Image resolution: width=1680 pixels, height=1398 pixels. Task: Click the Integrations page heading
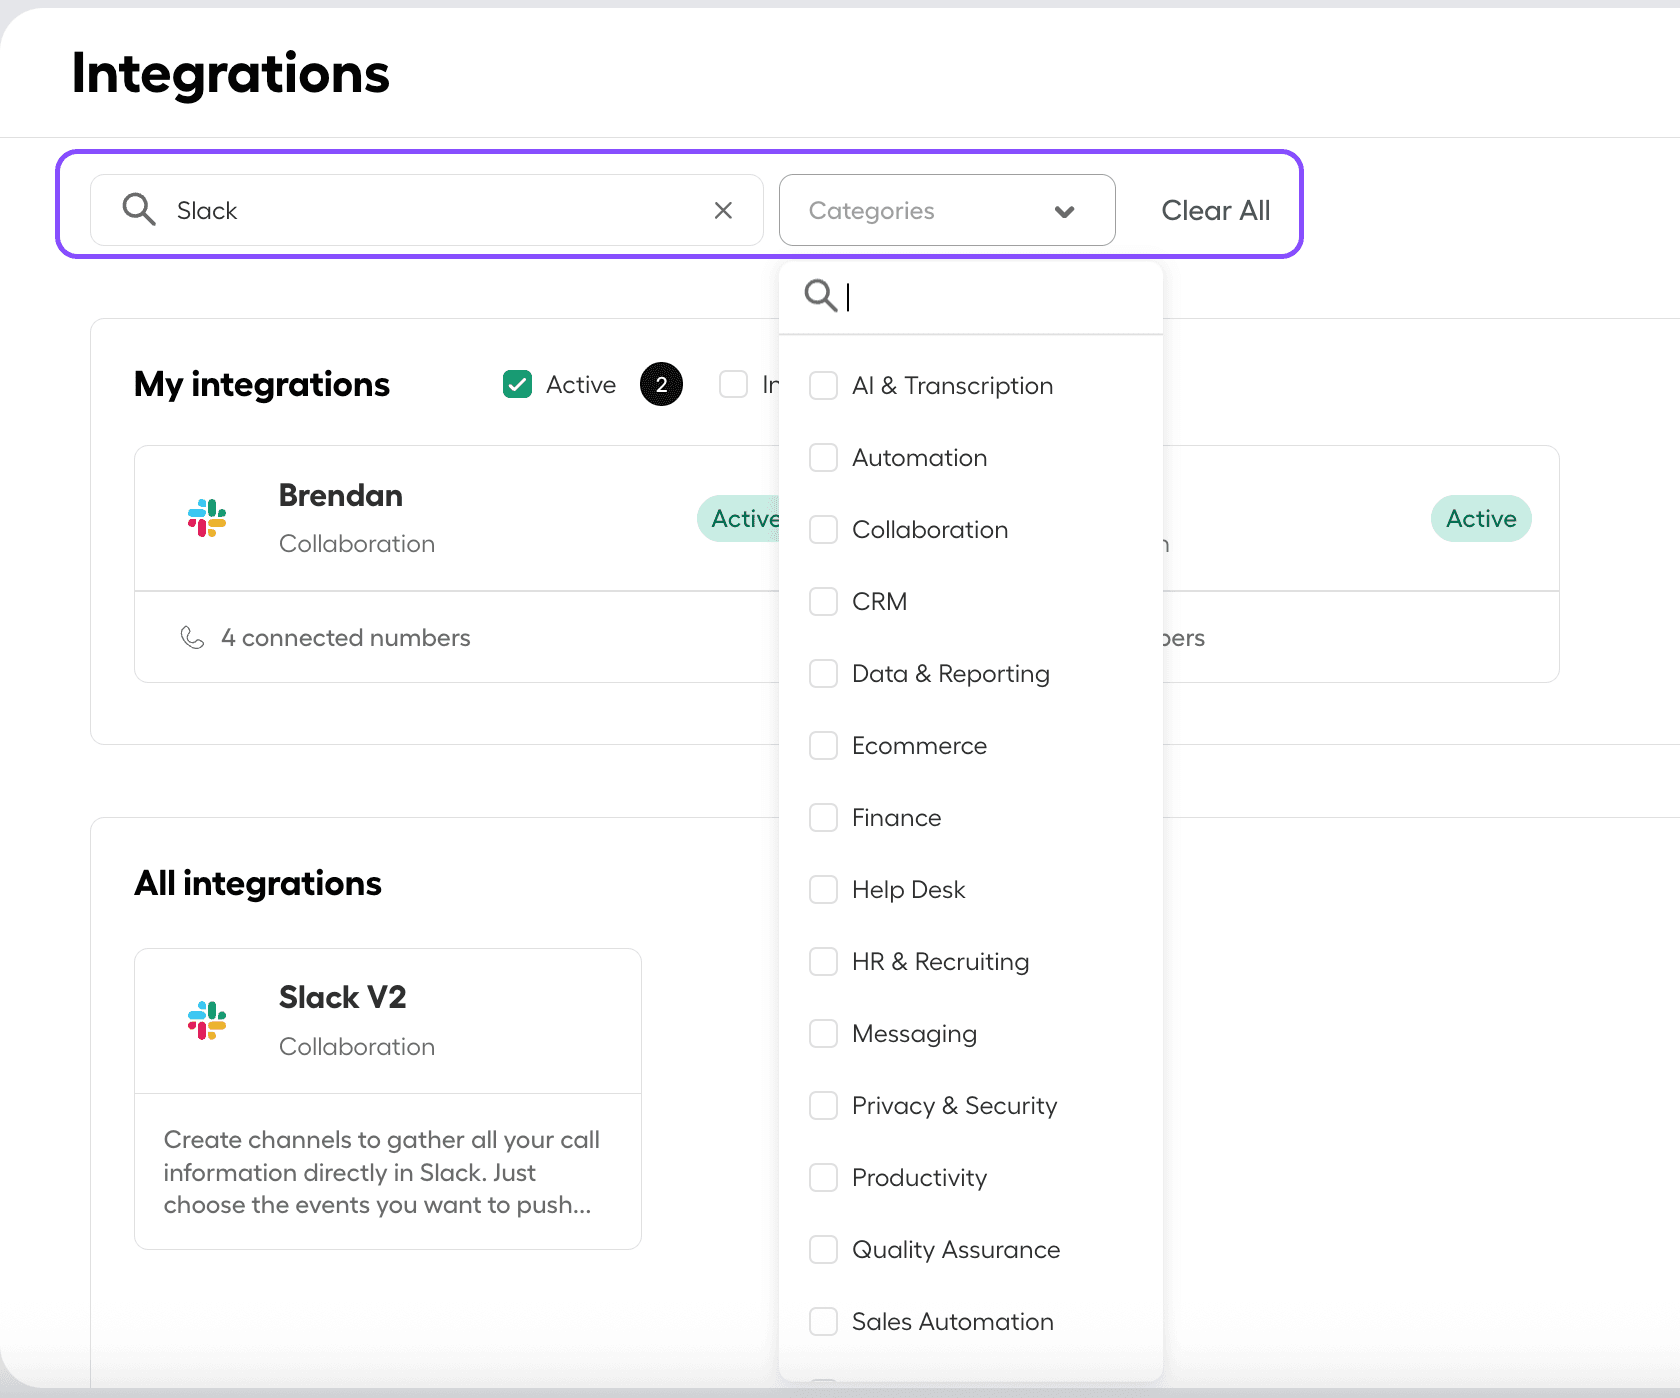coord(230,73)
